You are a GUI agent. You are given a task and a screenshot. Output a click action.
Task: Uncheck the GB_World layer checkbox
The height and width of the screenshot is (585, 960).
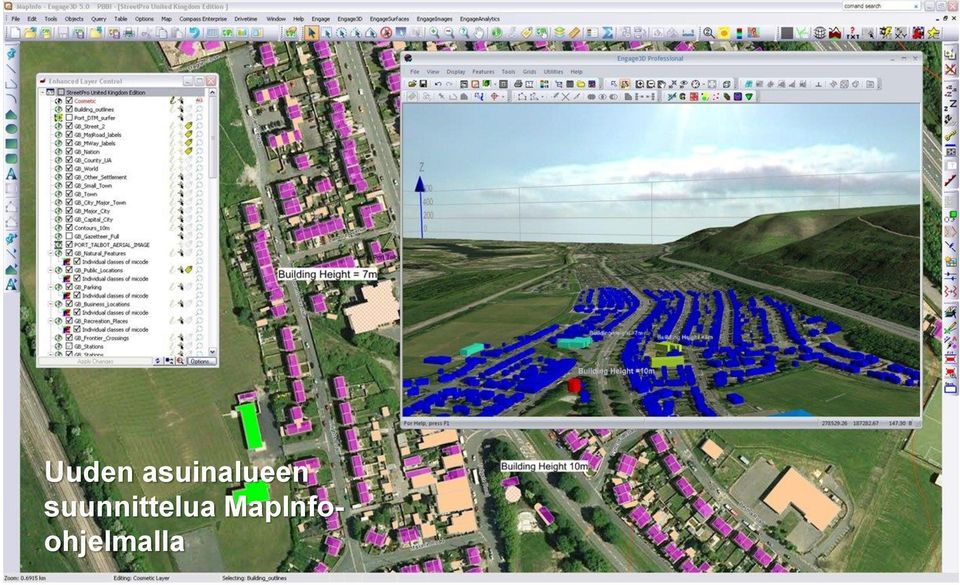69,168
